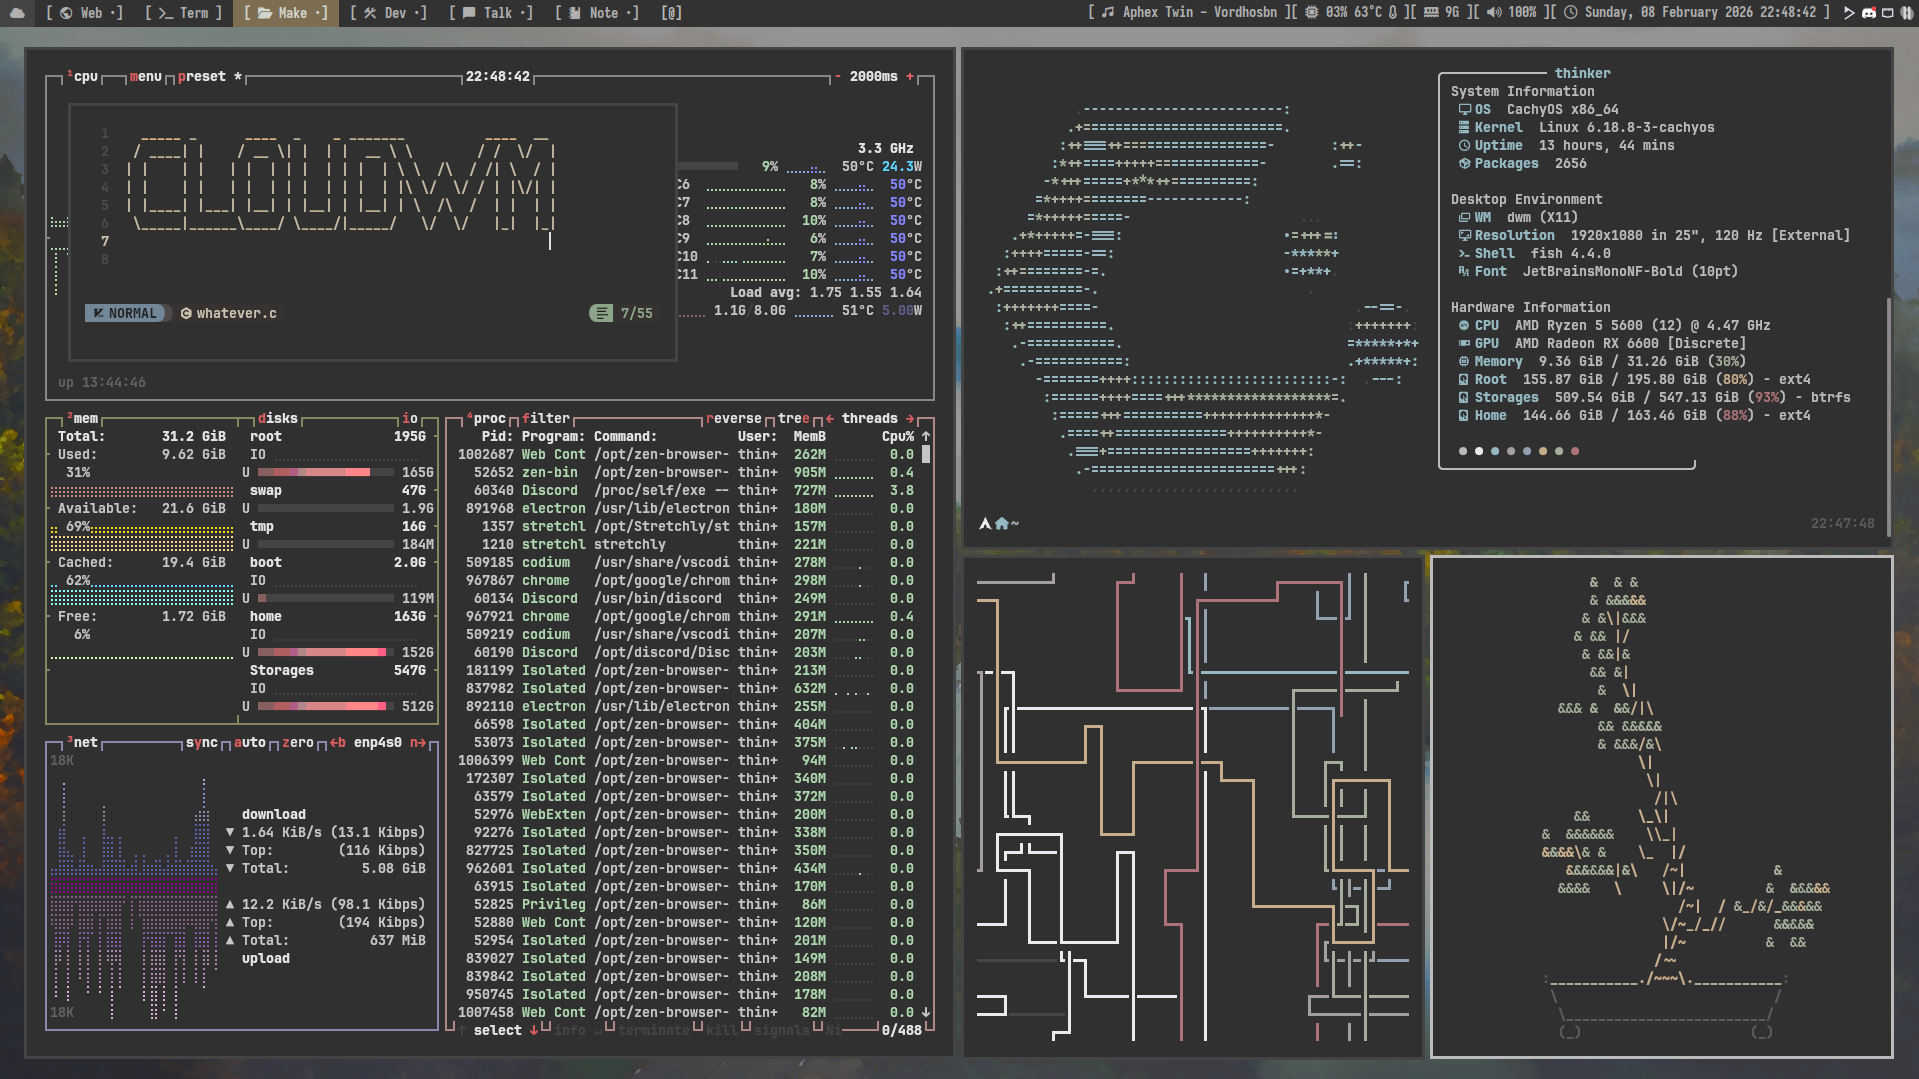Open the Talk speech-bubble icon
This screenshot has width=1919, height=1079.
click(468, 13)
